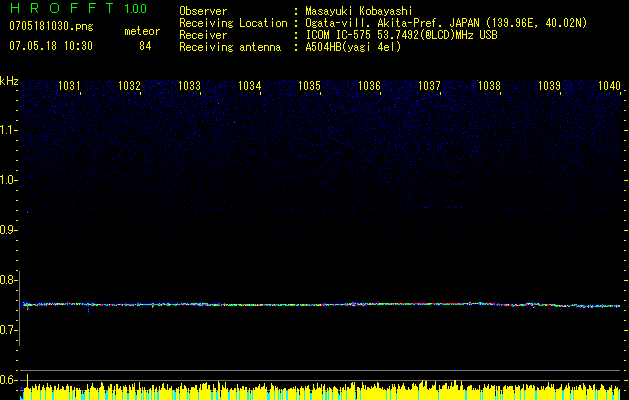Click the date stamp 07.05.18 10:30
Screen dimensions: 629x400
[50, 46]
